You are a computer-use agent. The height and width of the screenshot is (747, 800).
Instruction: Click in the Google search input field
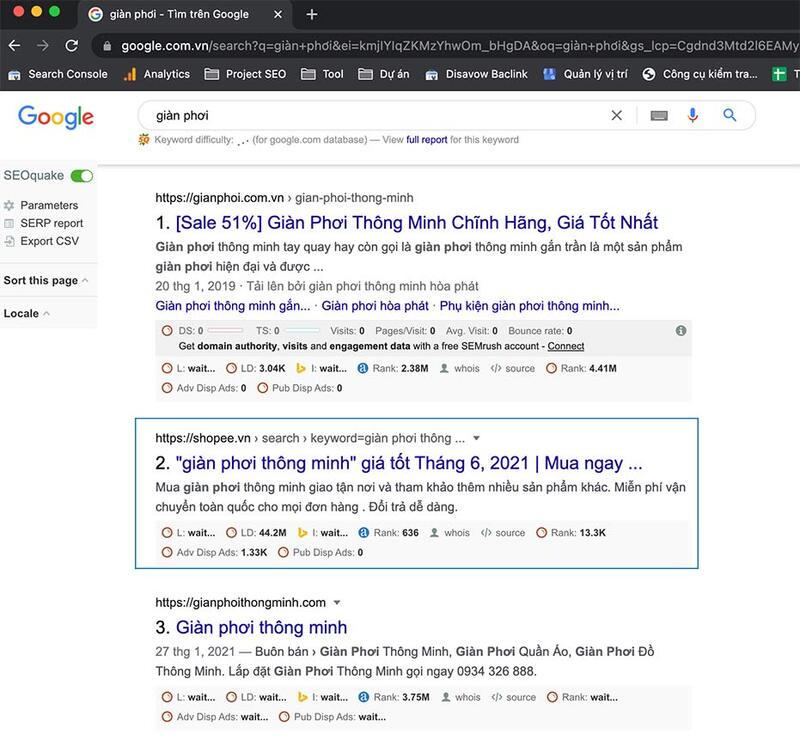tap(370, 116)
